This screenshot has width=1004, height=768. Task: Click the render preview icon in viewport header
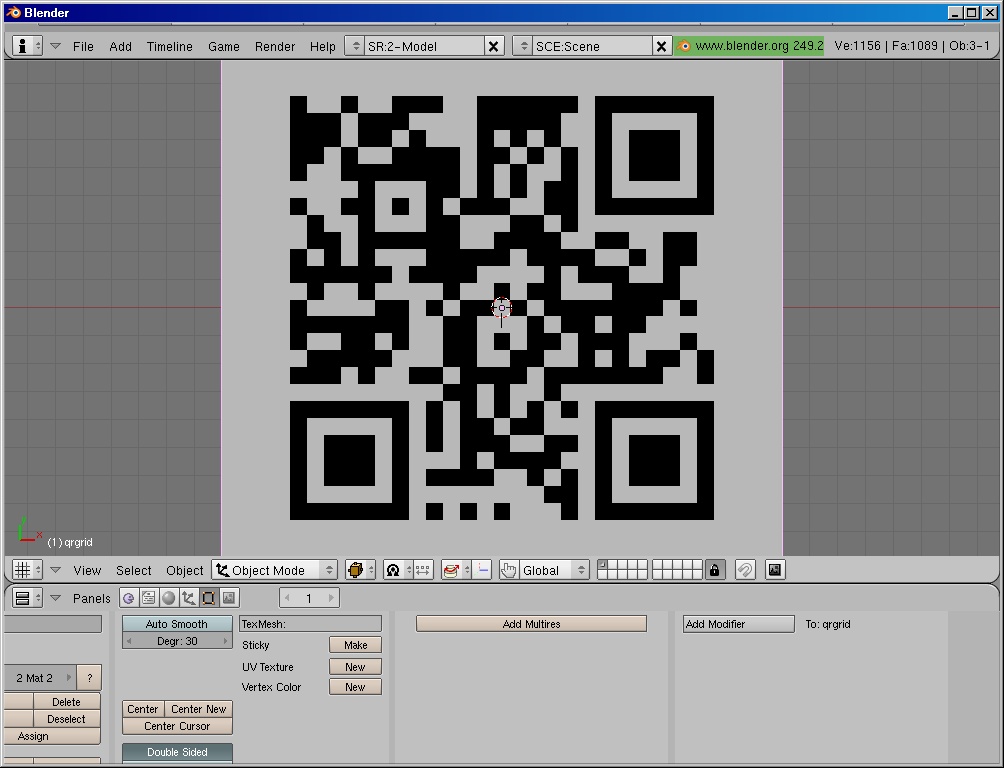pos(775,569)
